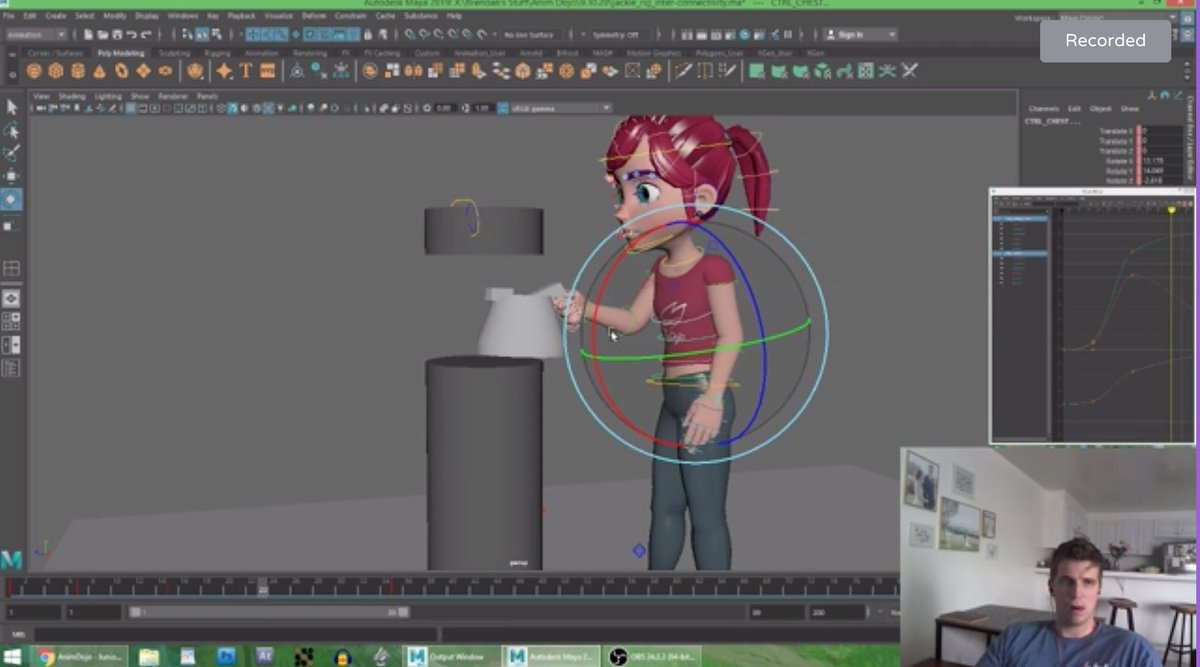Image resolution: width=1200 pixels, height=667 pixels.
Task: Open the Sign In dropdown
Action: pyautogui.click(x=859, y=35)
